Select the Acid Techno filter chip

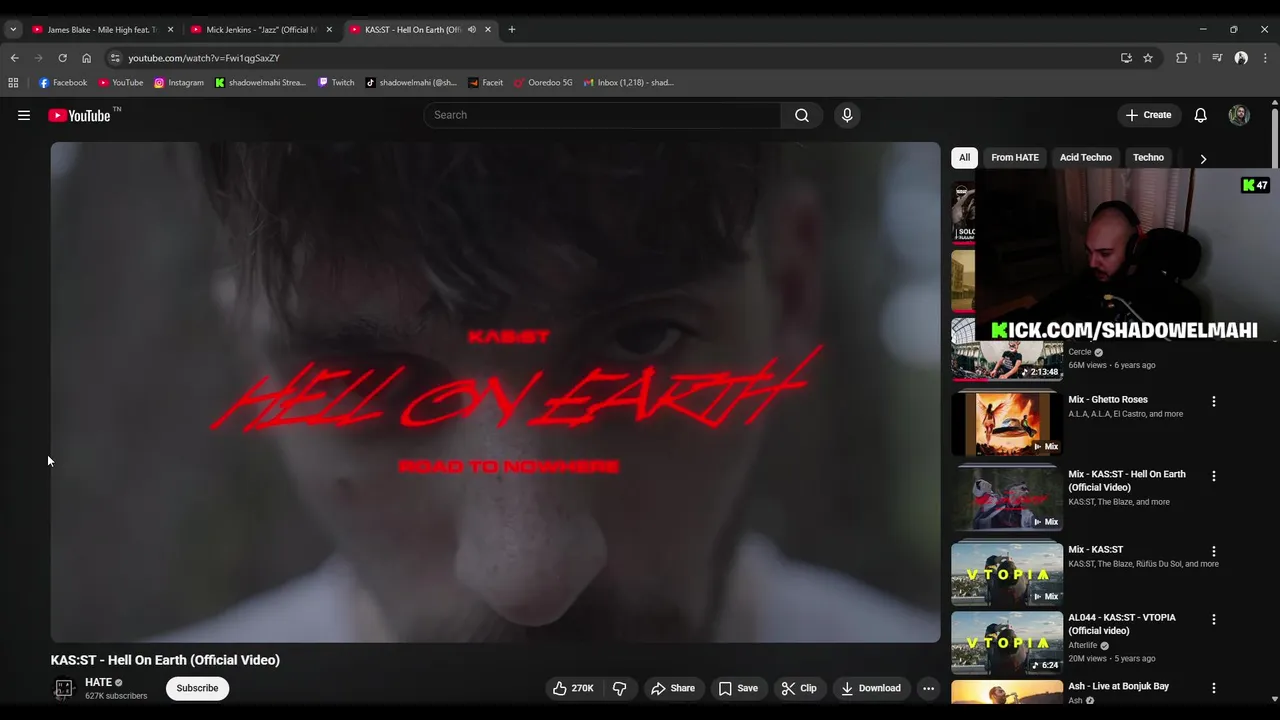1086,157
